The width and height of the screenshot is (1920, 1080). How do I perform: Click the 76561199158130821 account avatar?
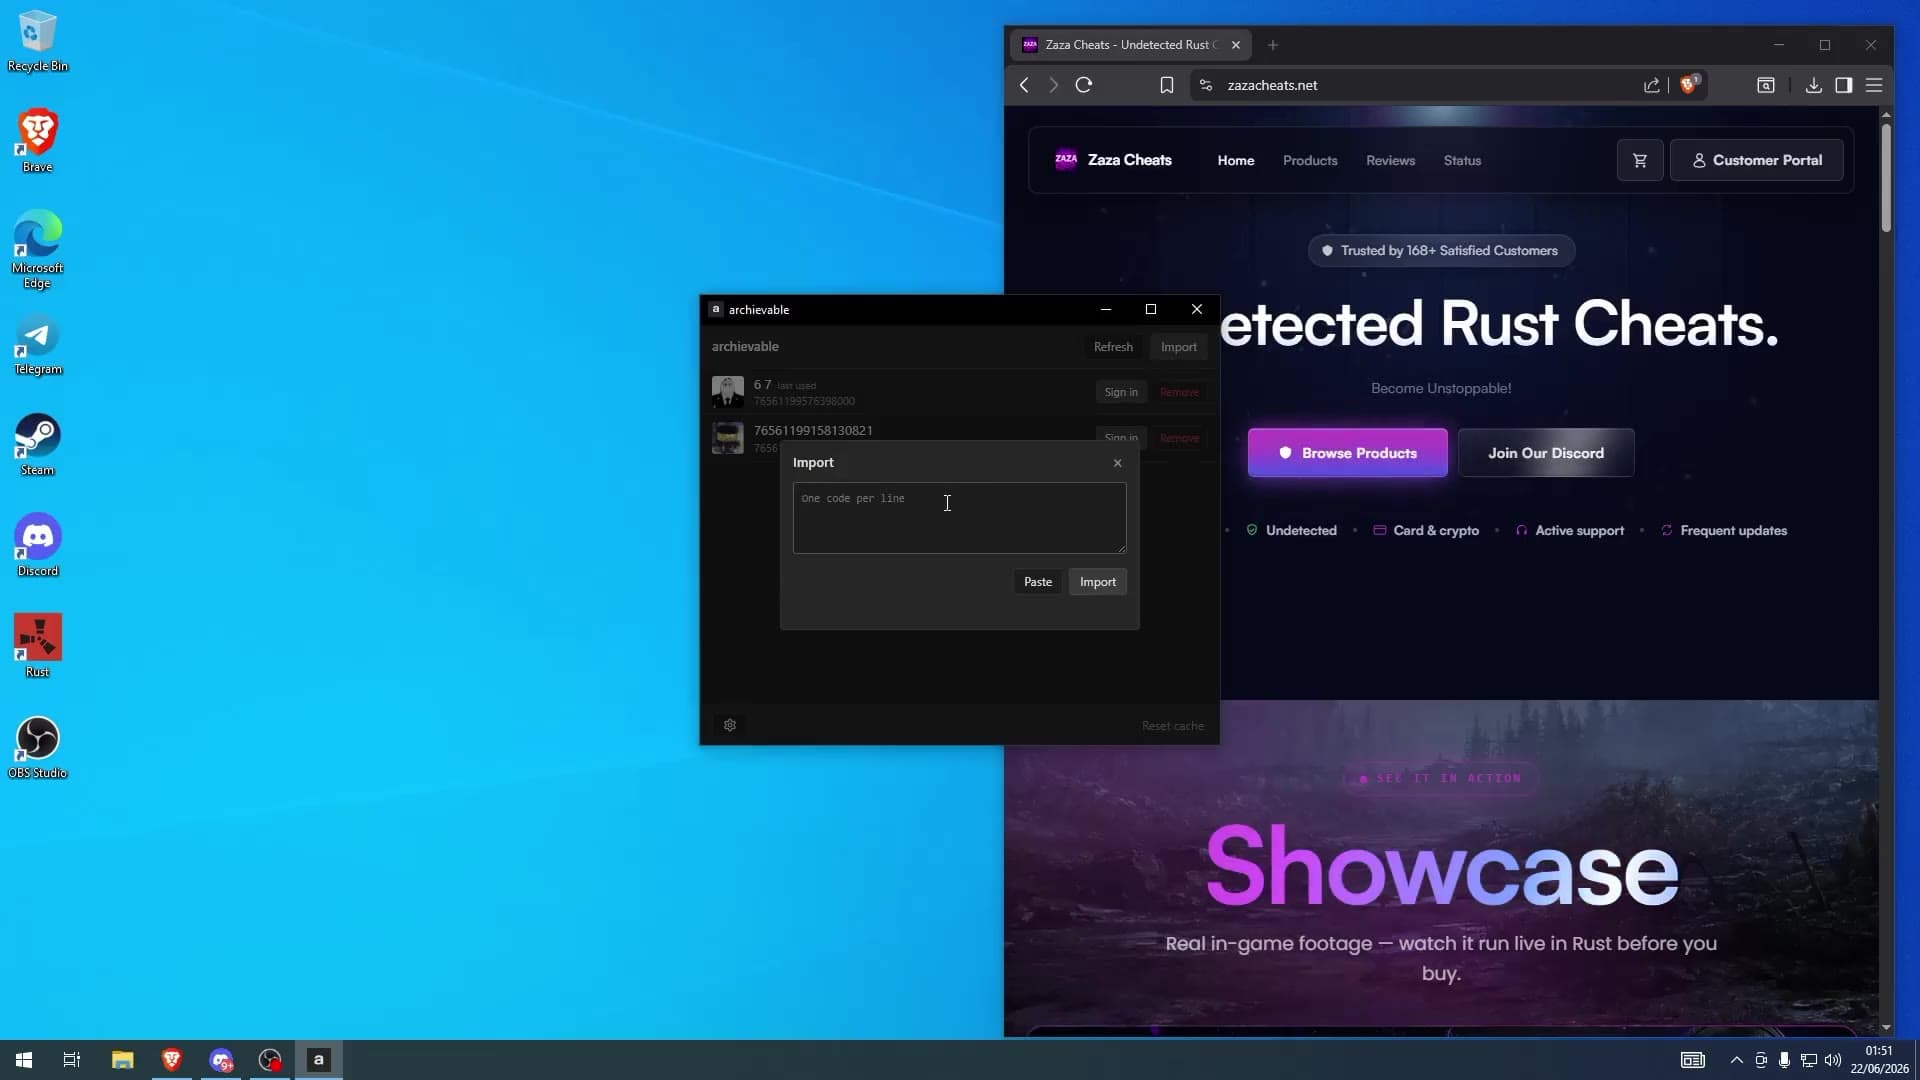[x=728, y=438]
